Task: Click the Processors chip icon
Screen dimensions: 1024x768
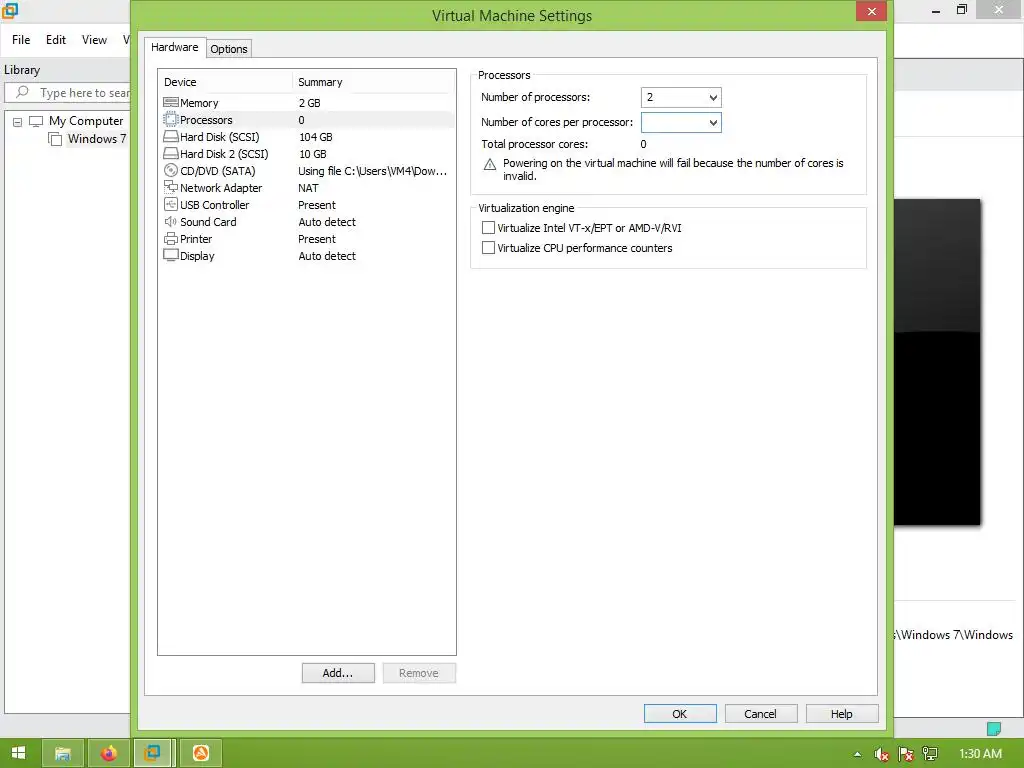Action: [170, 120]
